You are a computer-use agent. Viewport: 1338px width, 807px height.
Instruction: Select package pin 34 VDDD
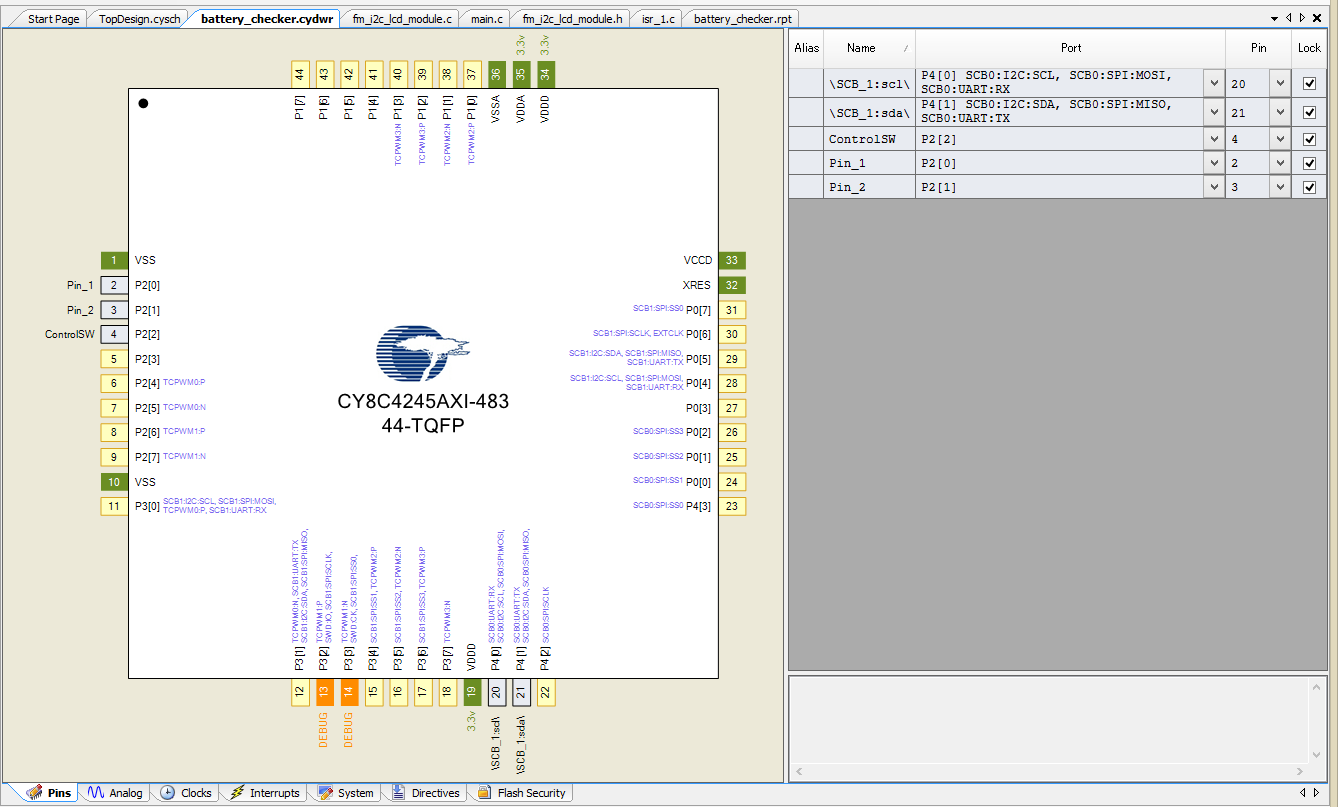[x=545, y=74]
